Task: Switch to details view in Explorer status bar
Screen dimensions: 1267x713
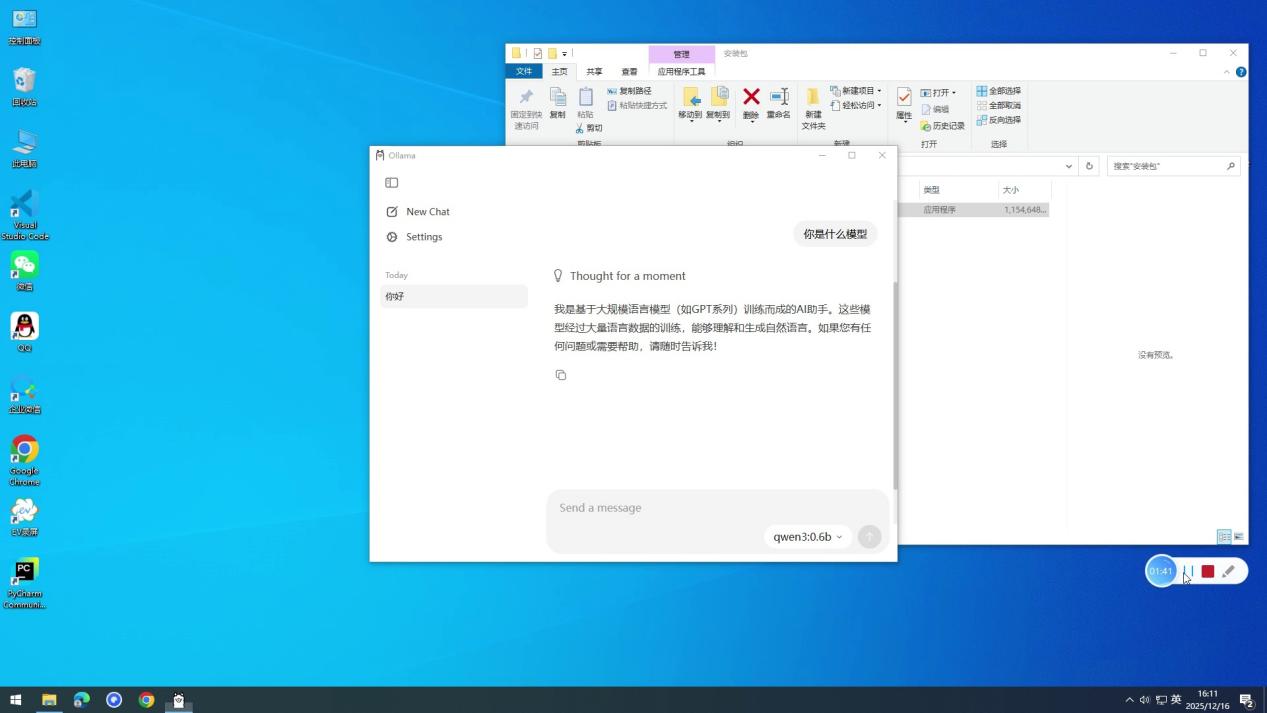Action: click(1223, 537)
